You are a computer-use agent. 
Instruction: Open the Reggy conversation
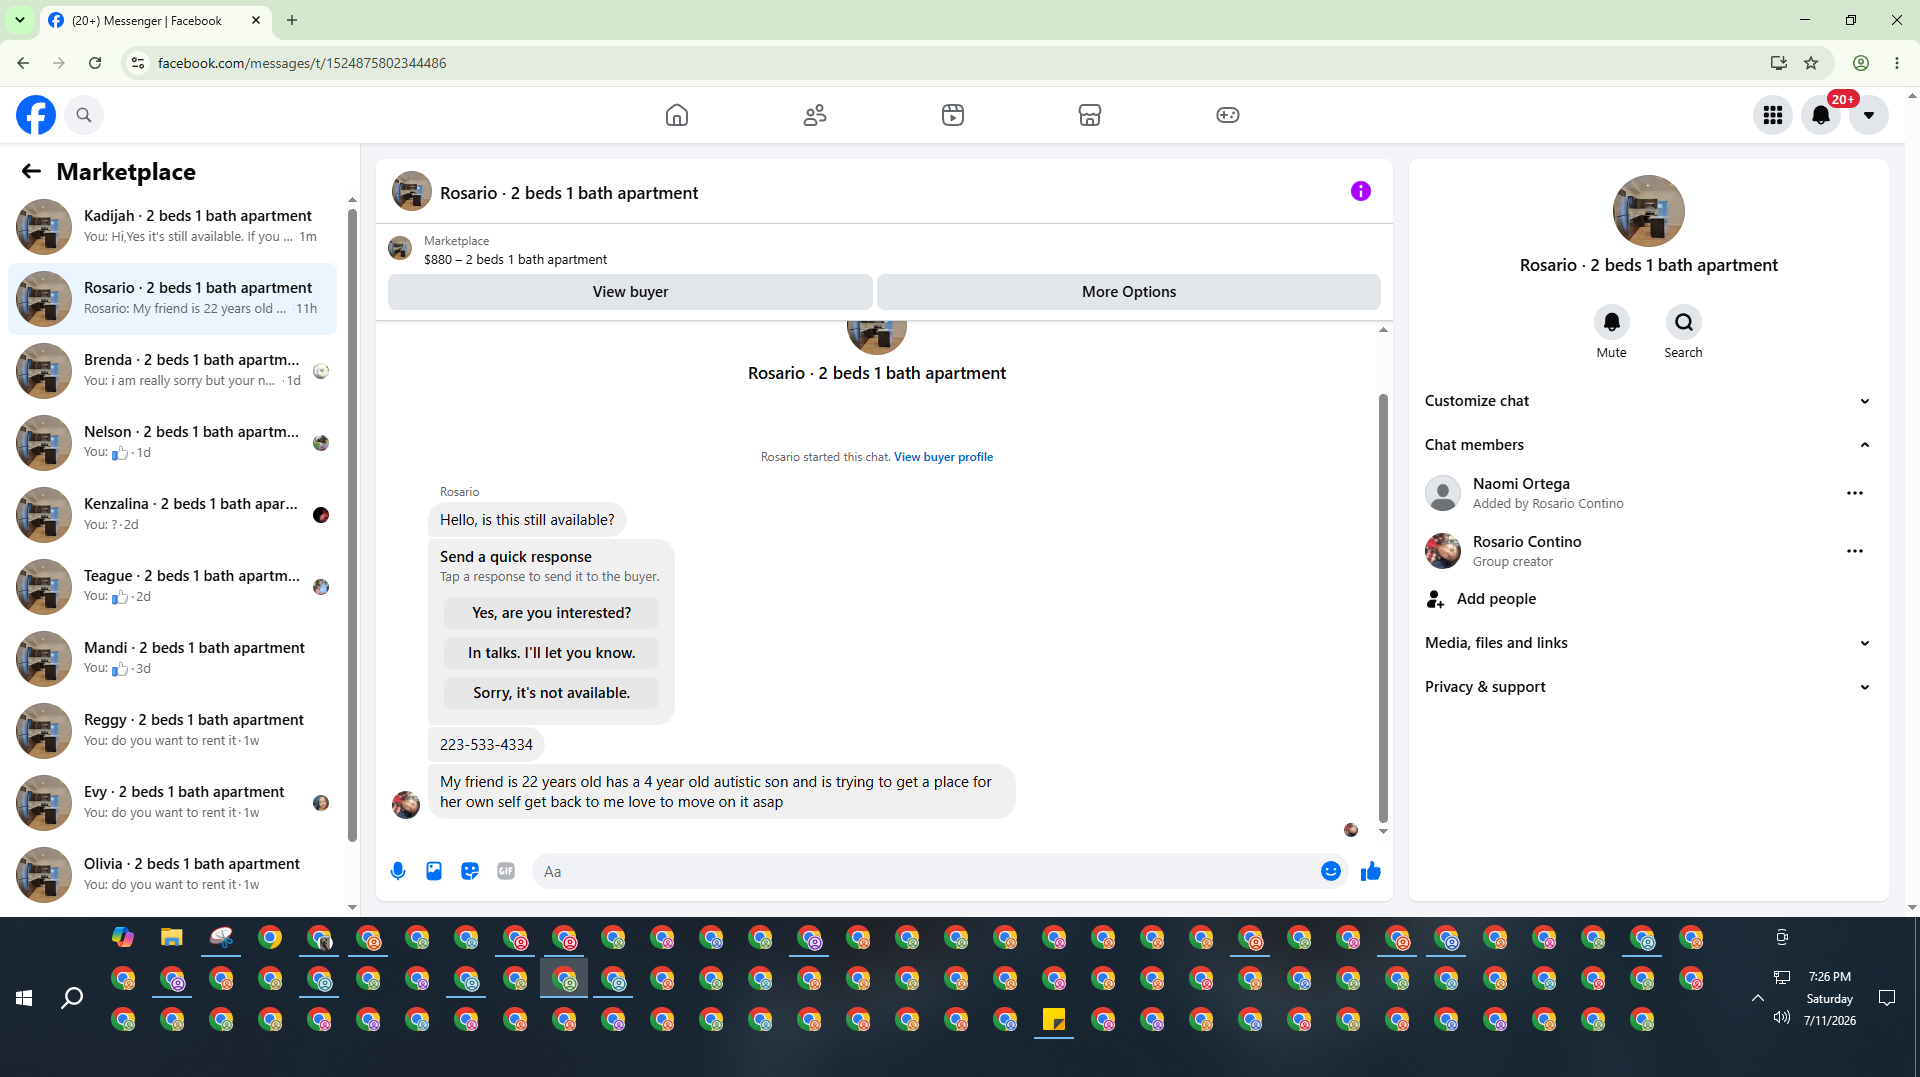click(172, 730)
